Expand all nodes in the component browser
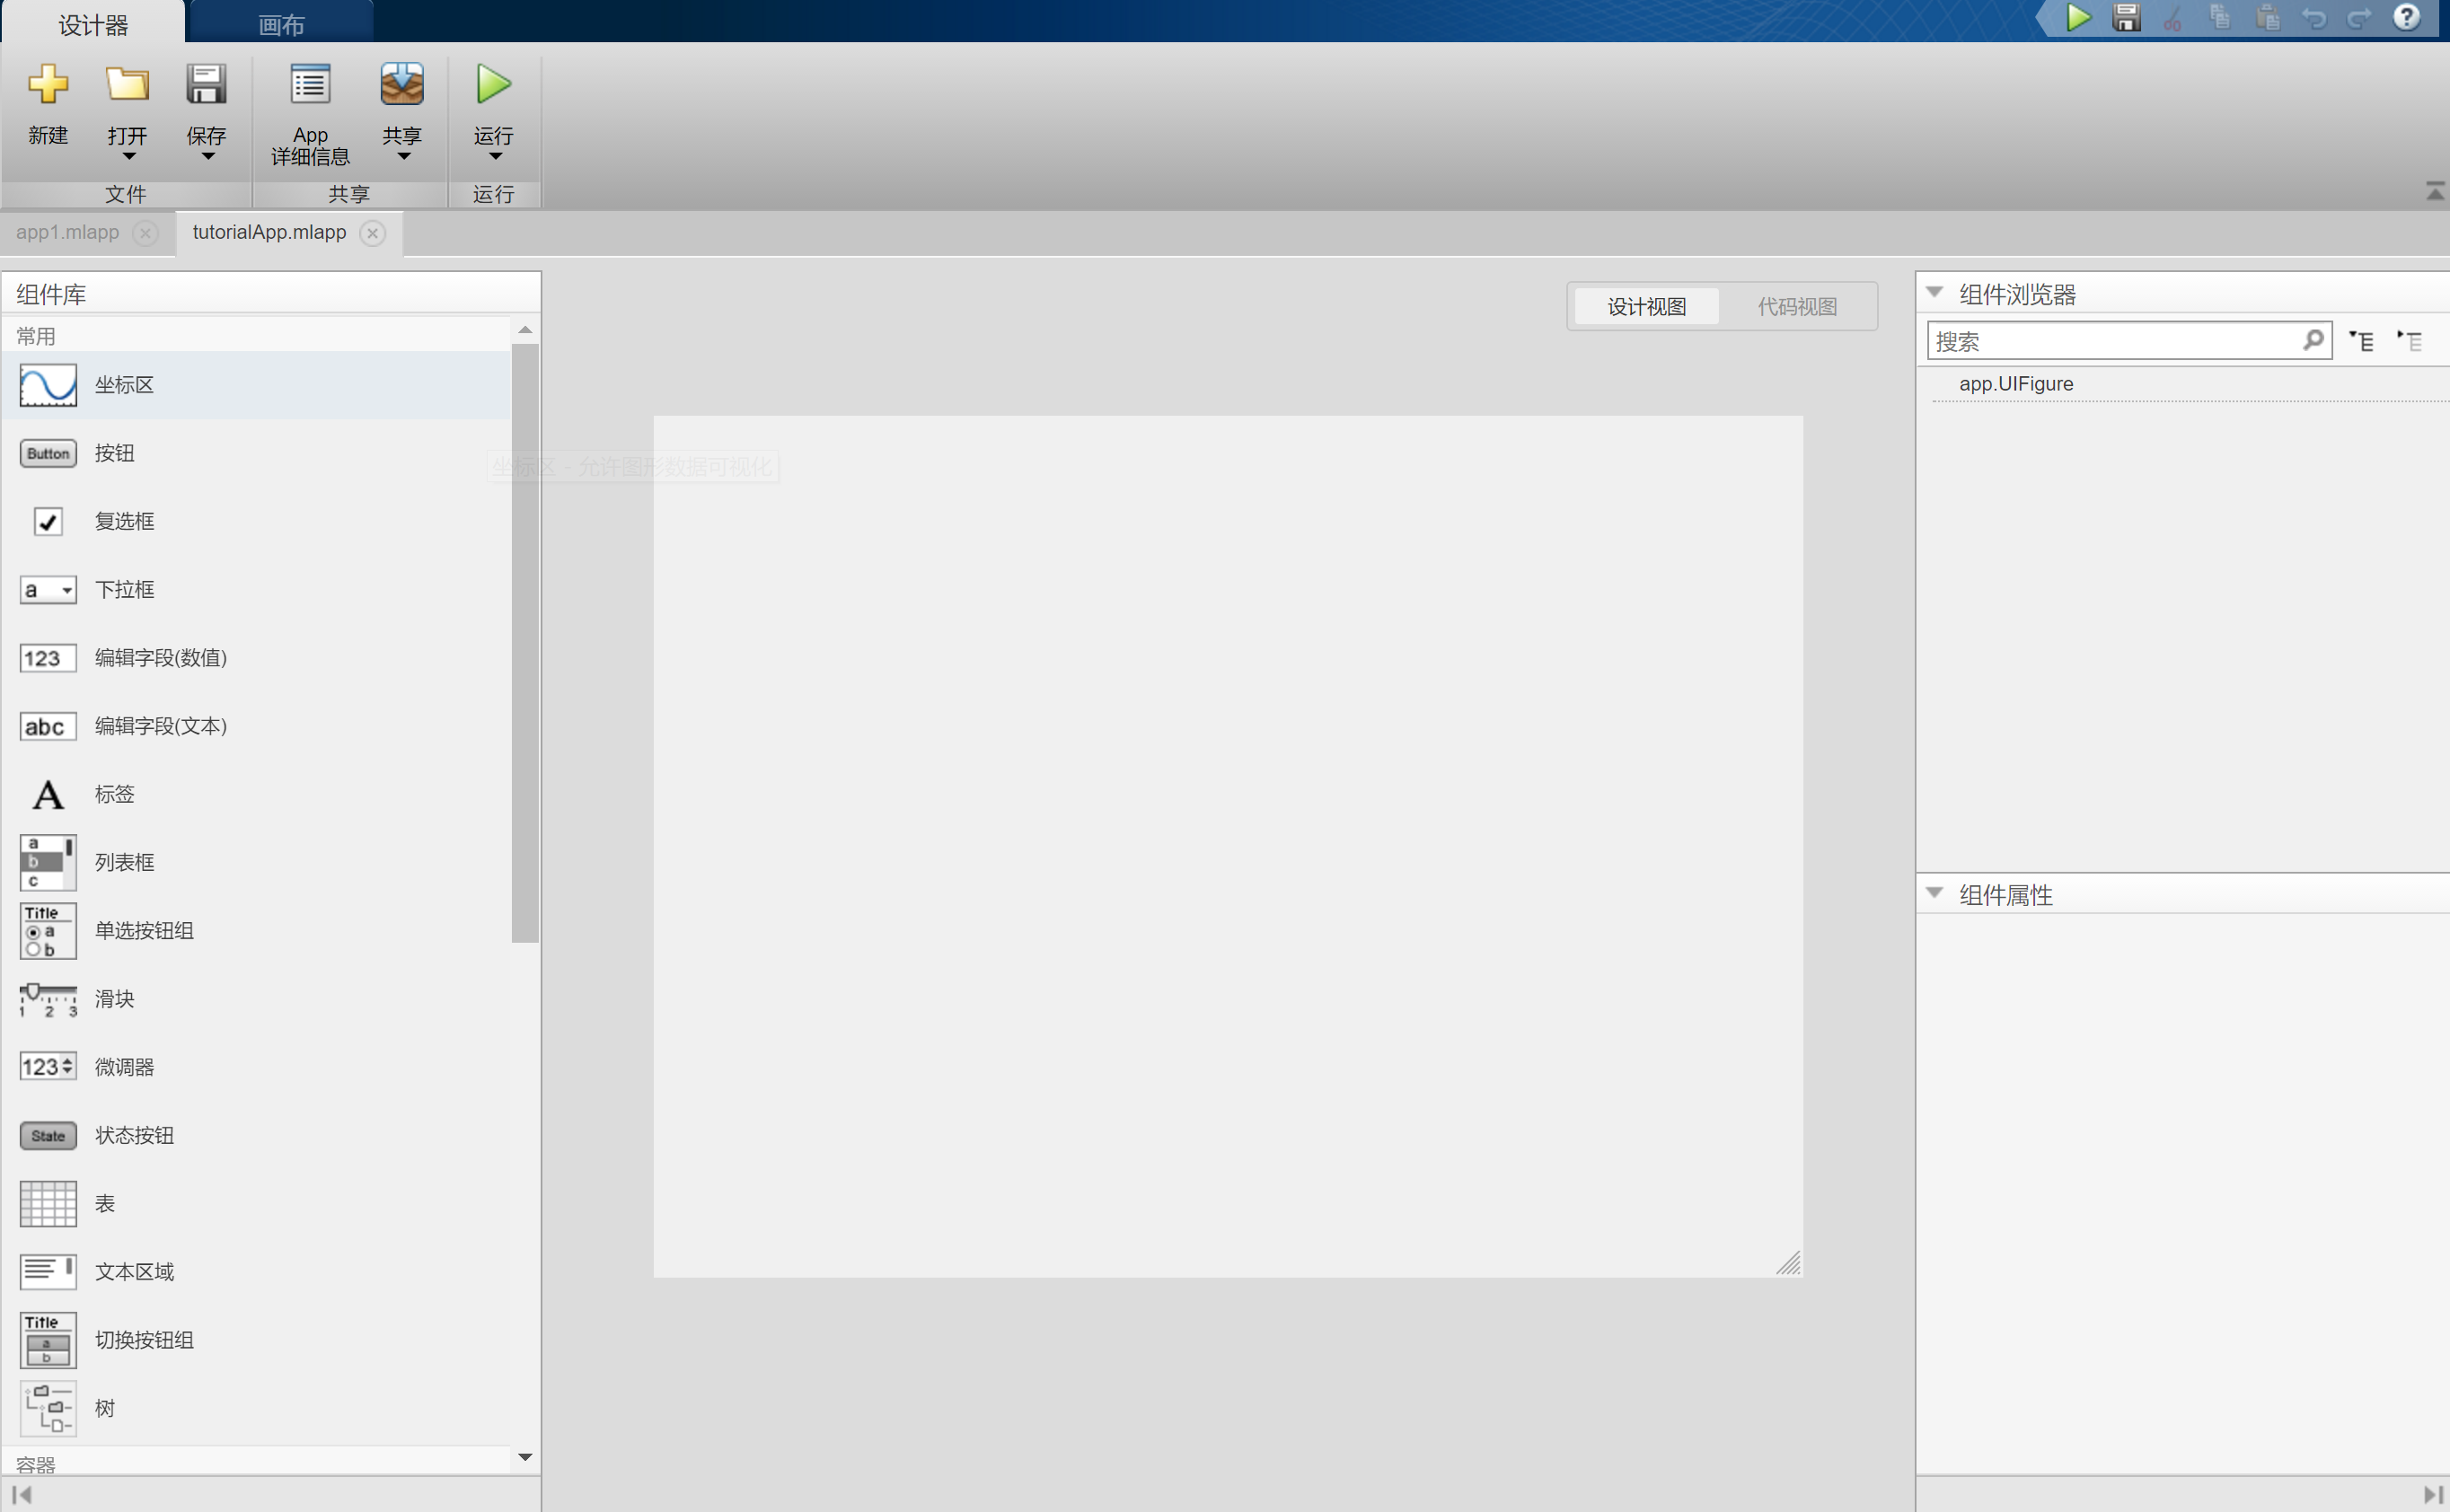The width and height of the screenshot is (2450, 1512). click(2363, 340)
